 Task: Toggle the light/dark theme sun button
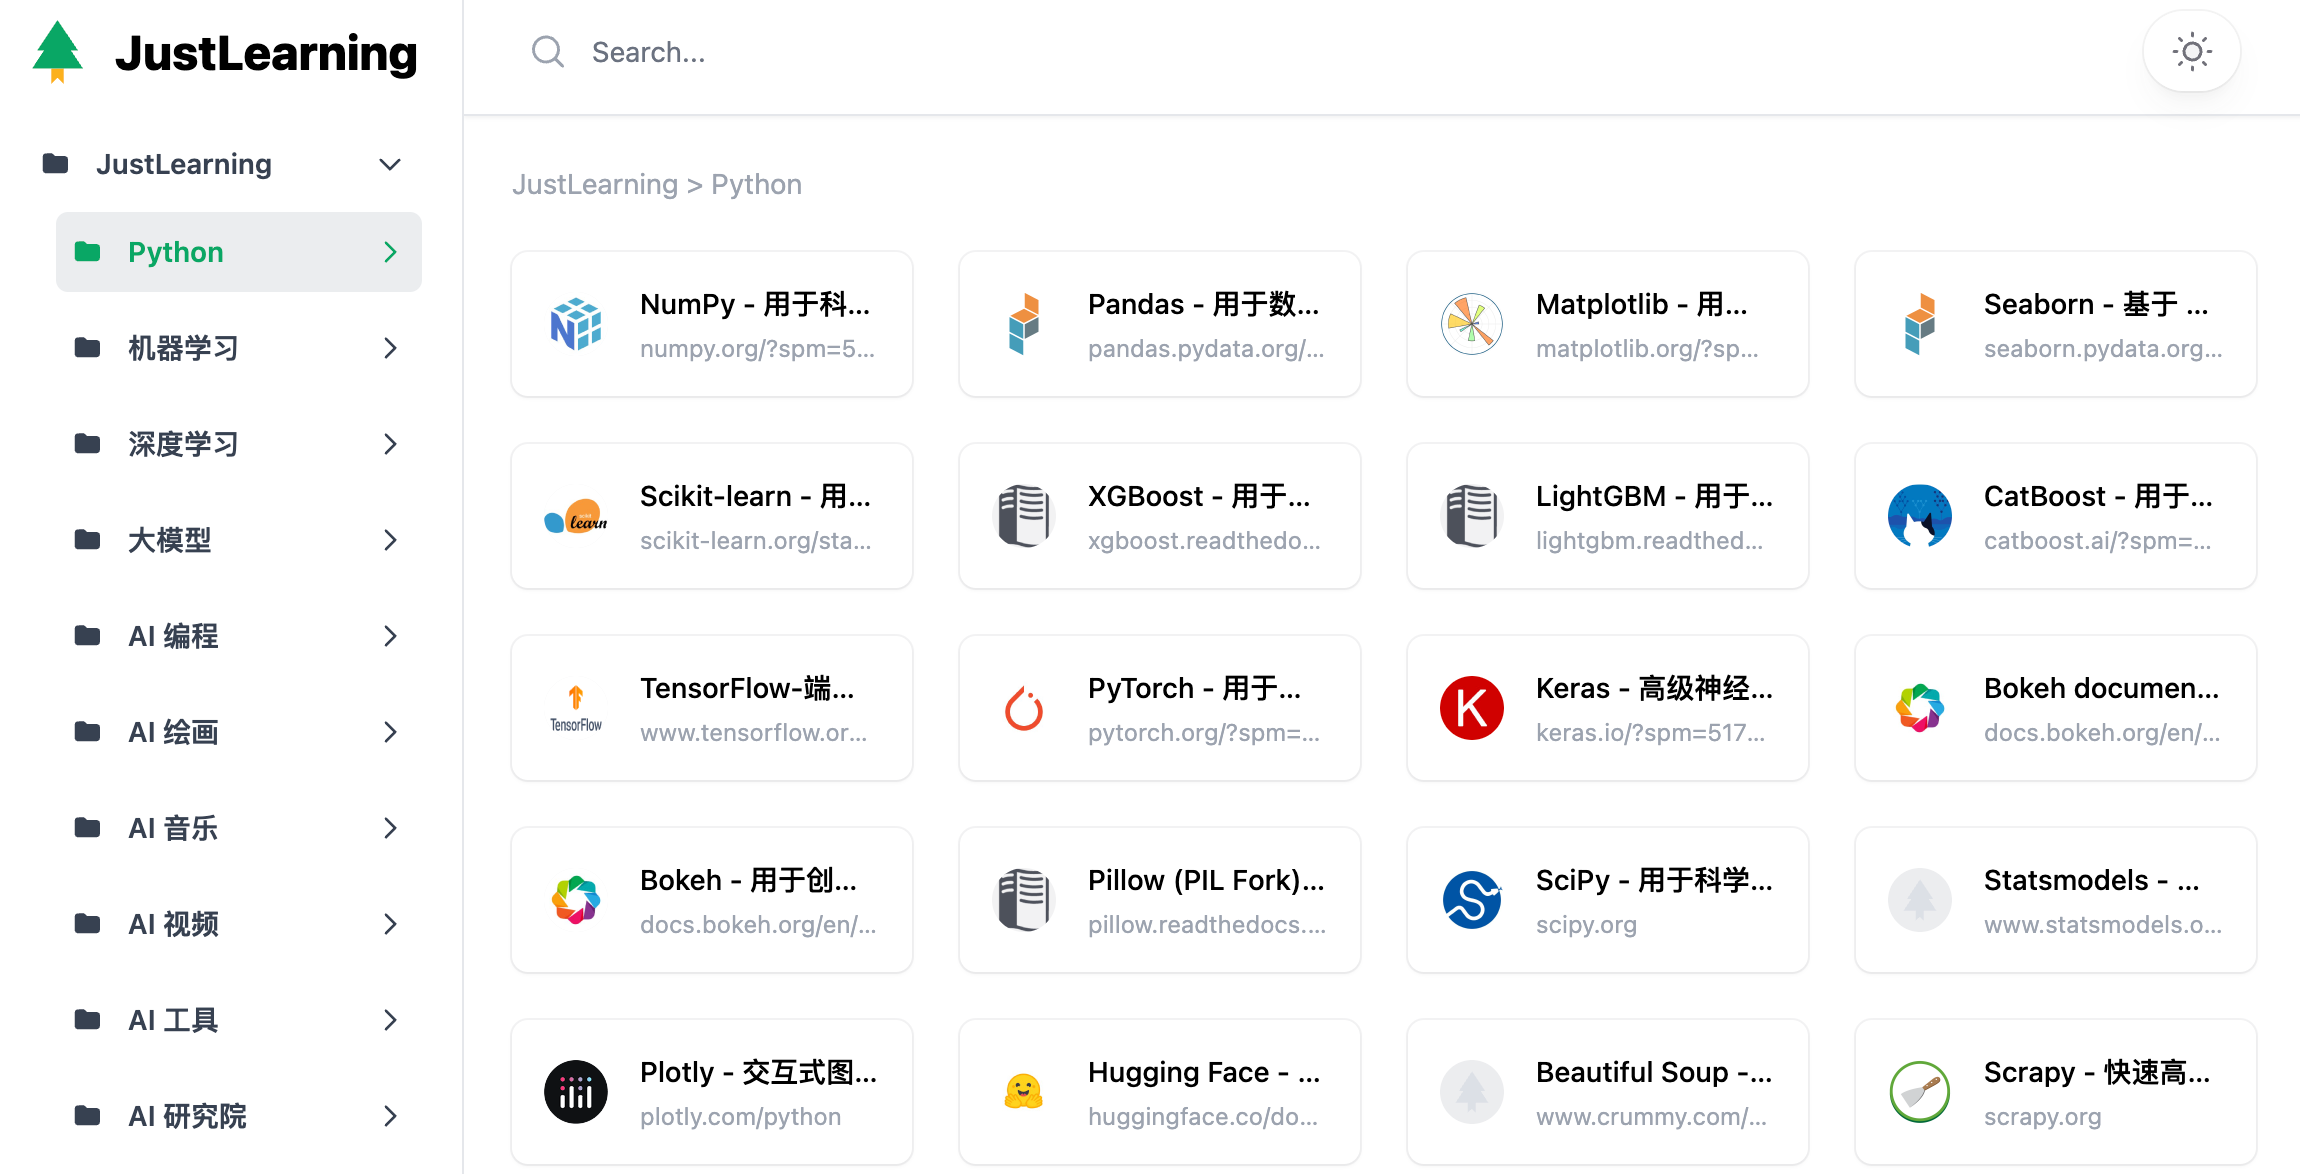click(2191, 52)
